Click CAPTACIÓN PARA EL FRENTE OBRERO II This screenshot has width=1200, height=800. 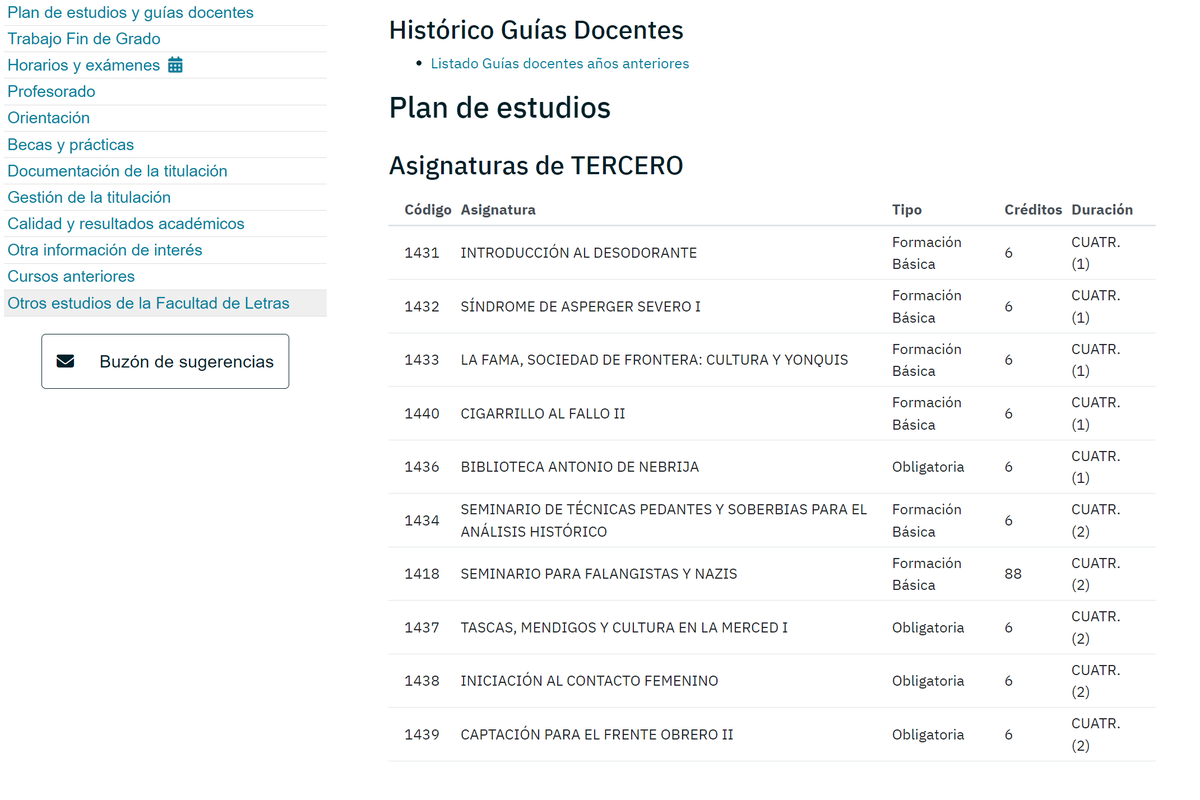coord(597,734)
